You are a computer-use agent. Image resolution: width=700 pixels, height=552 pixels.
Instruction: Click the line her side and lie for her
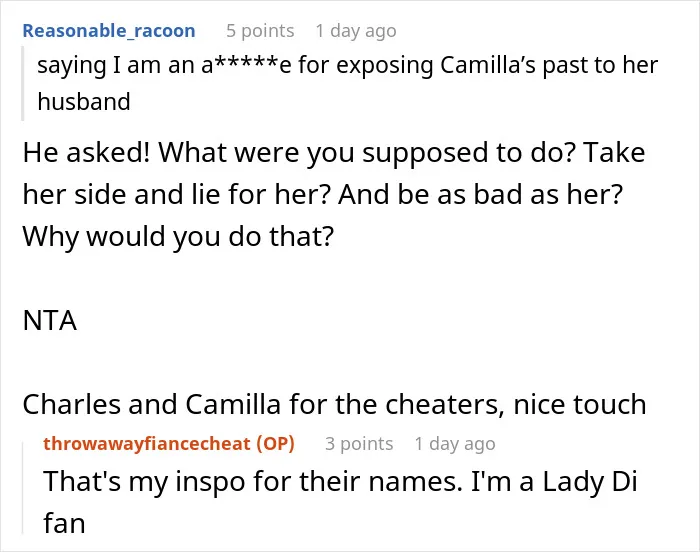(x=322, y=195)
